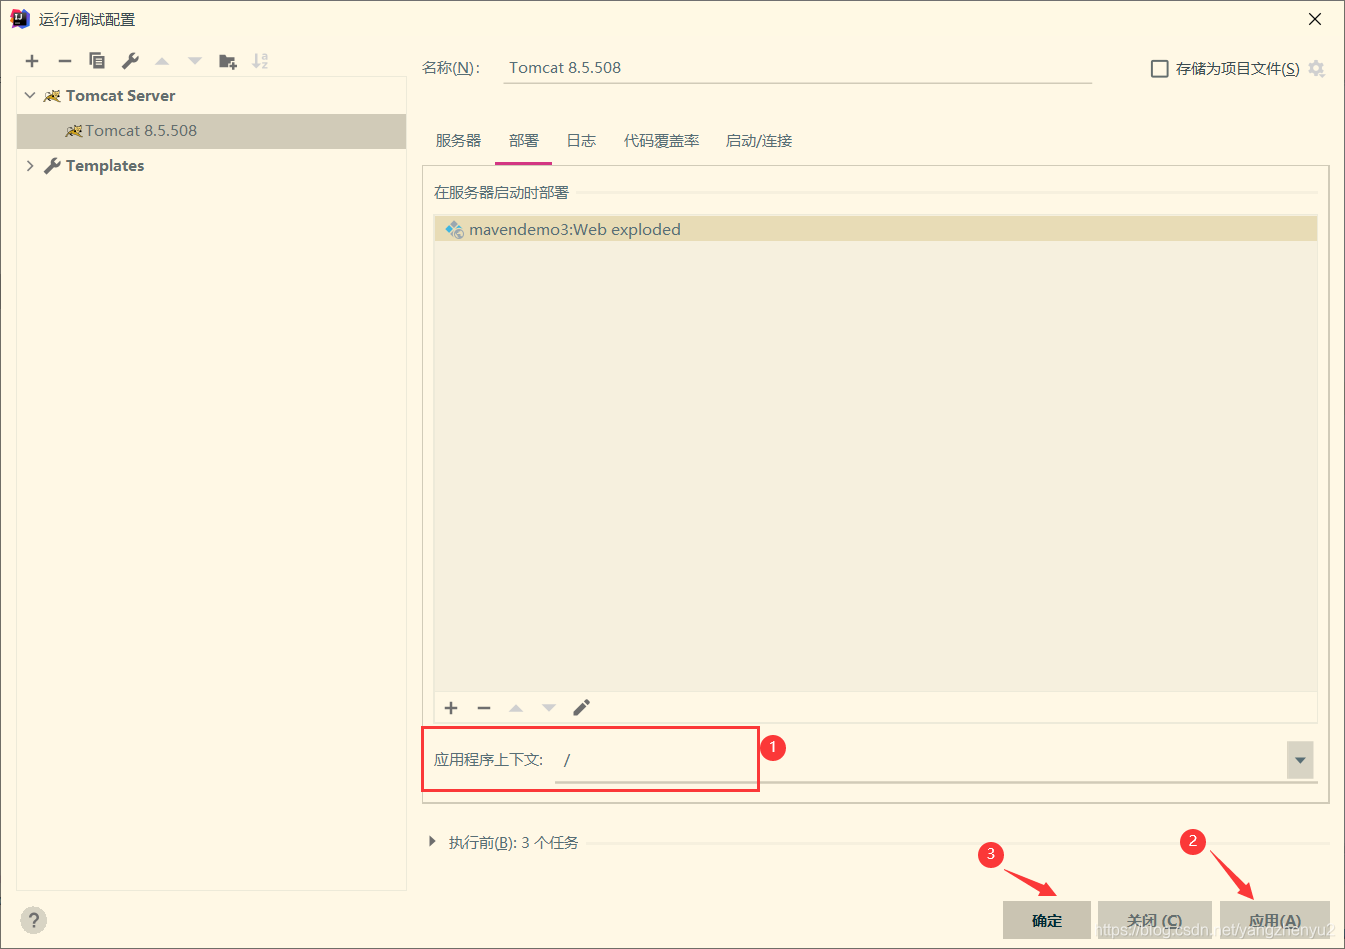Open the 日志 tab
This screenshot has height=949, width=1345.
(581, 141)
